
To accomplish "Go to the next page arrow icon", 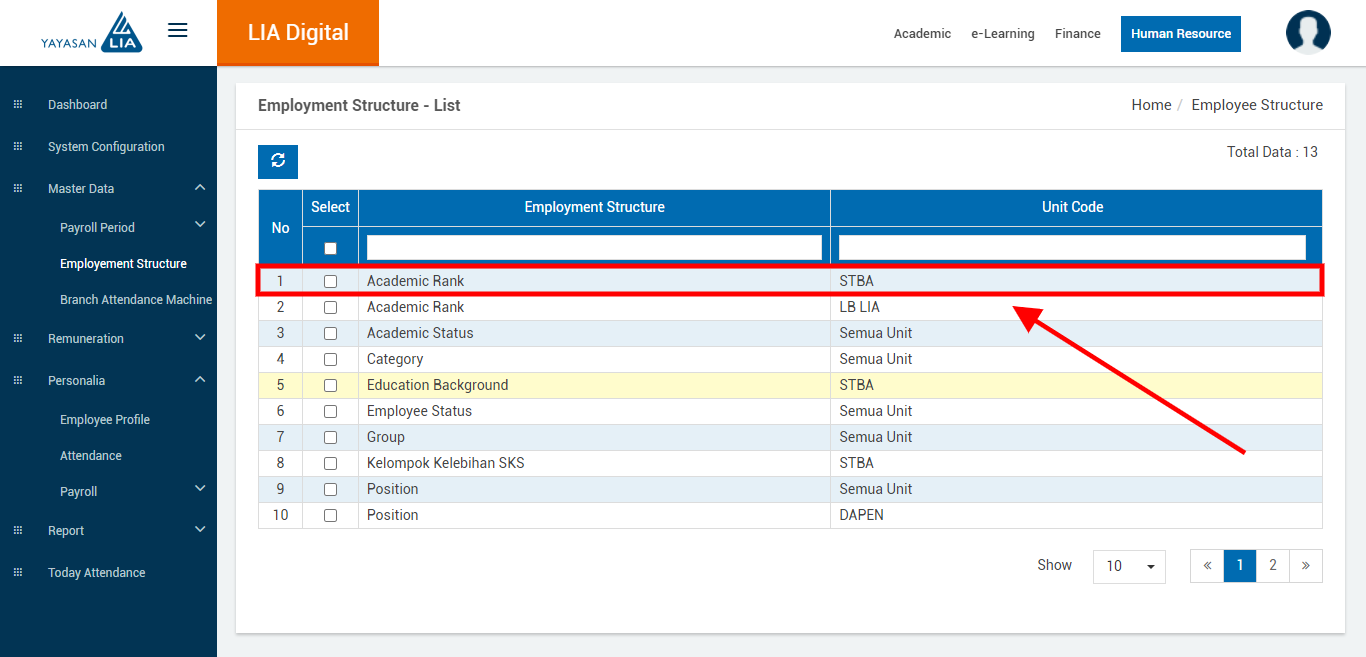I will tap(1305, 565).
